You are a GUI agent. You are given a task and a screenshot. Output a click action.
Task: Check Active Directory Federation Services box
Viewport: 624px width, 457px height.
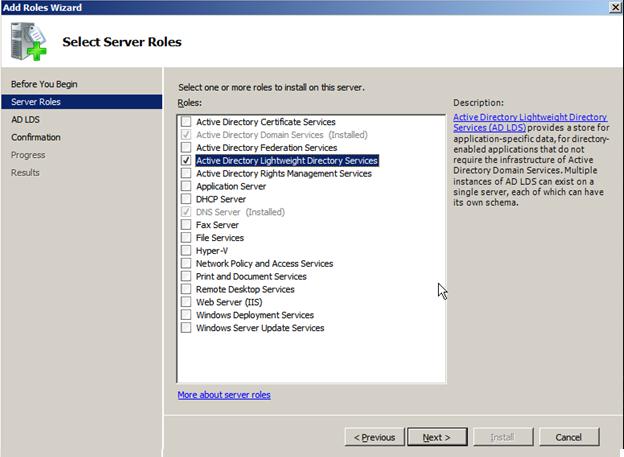tap(186, 147)
